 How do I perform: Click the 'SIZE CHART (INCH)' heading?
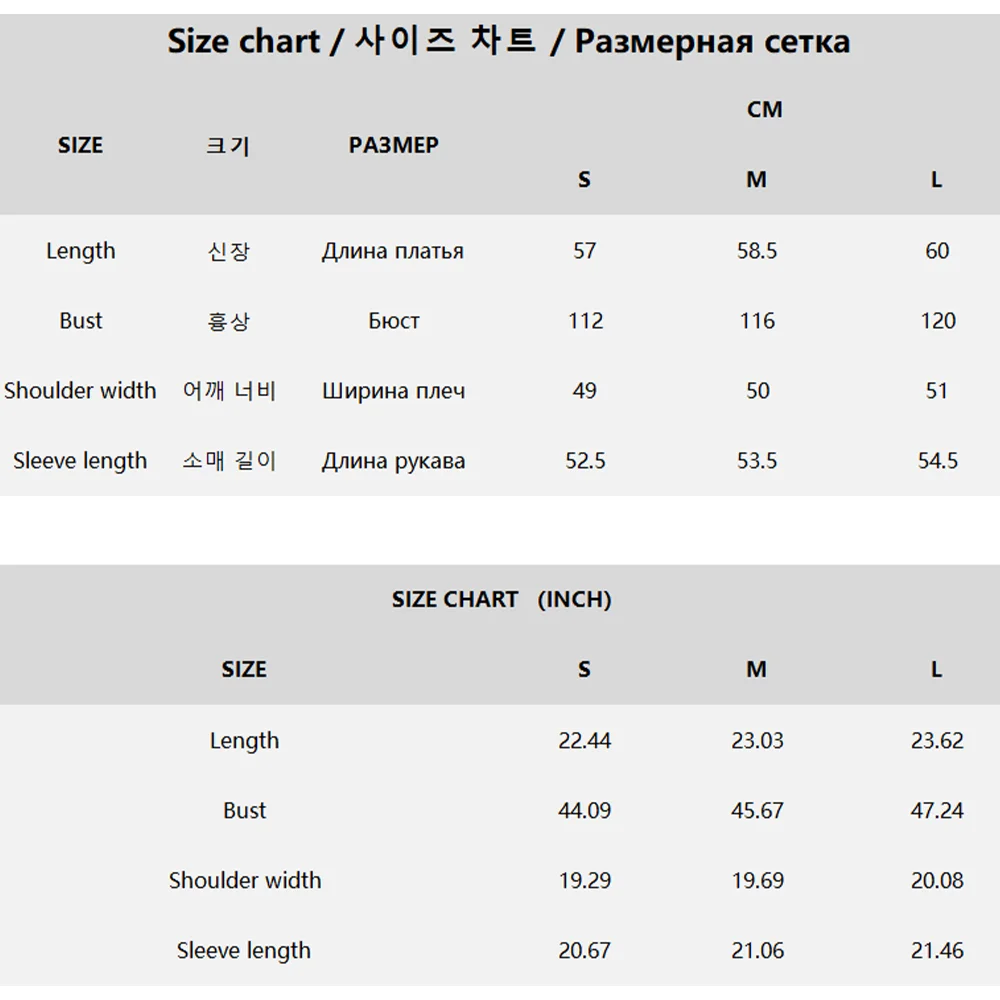[501, 600]
